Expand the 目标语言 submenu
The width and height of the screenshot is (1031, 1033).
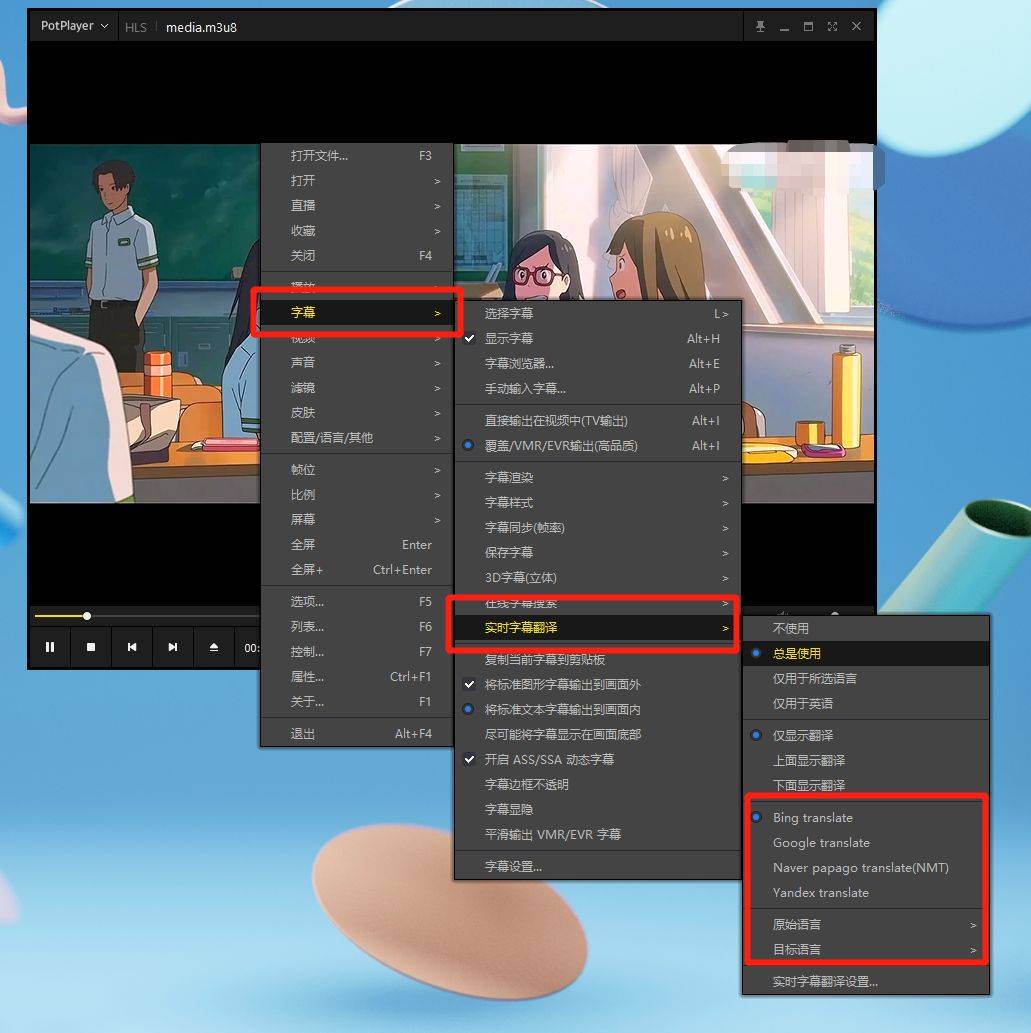866,949
